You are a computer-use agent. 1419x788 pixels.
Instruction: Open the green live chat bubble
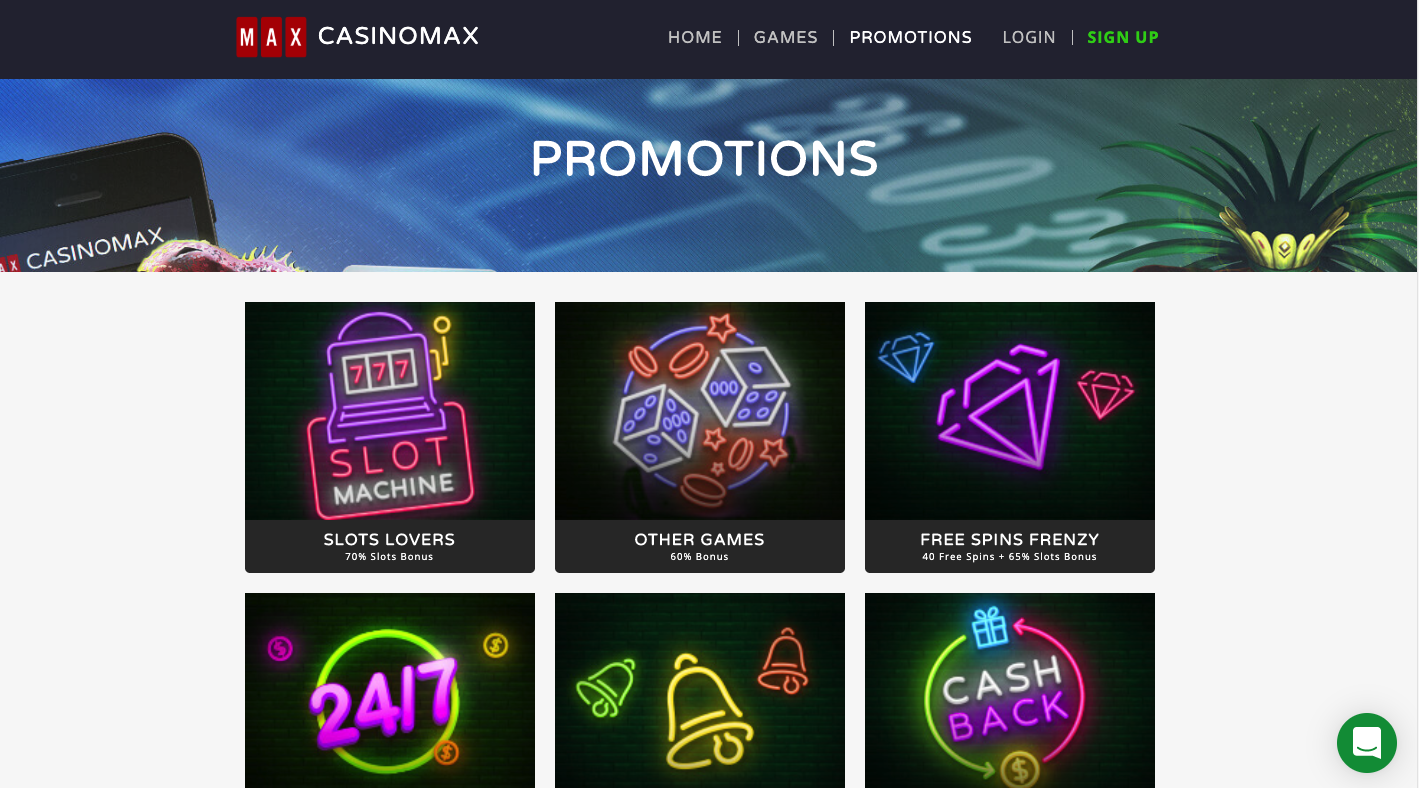pos(1366,743)
